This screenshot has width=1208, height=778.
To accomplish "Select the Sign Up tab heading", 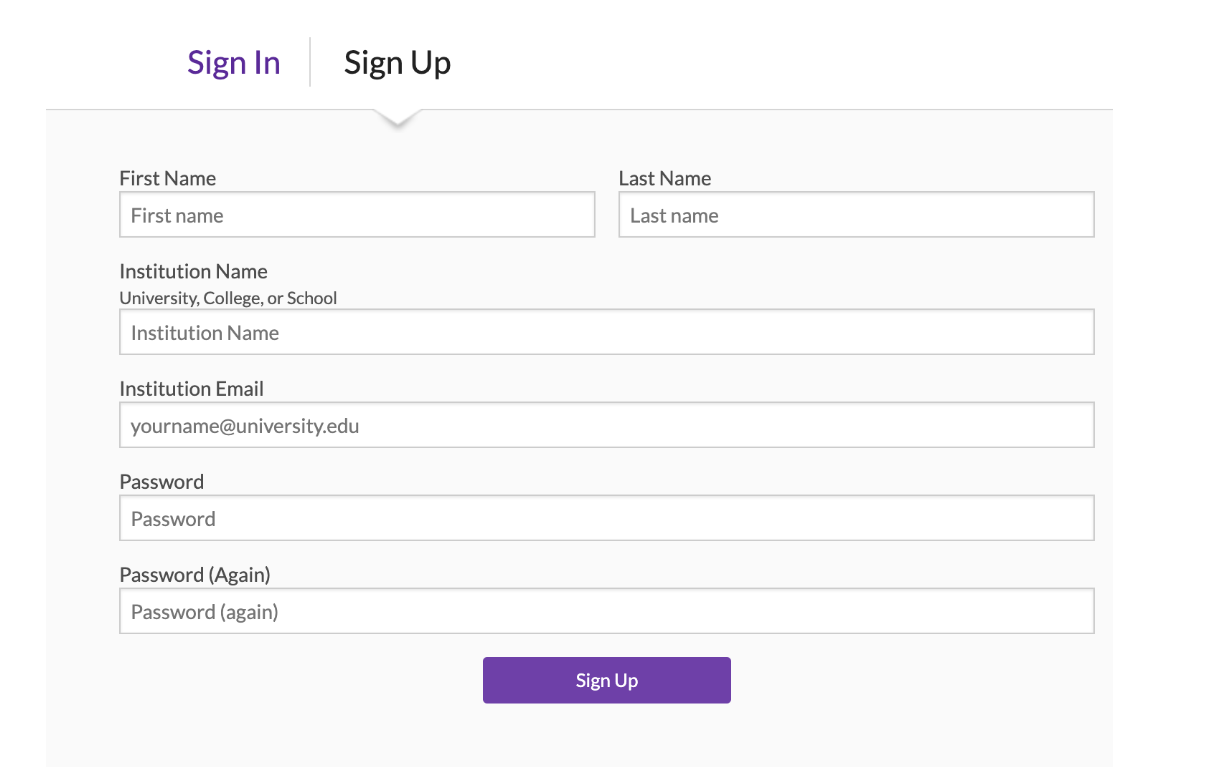I will click(x=397, y=63).
